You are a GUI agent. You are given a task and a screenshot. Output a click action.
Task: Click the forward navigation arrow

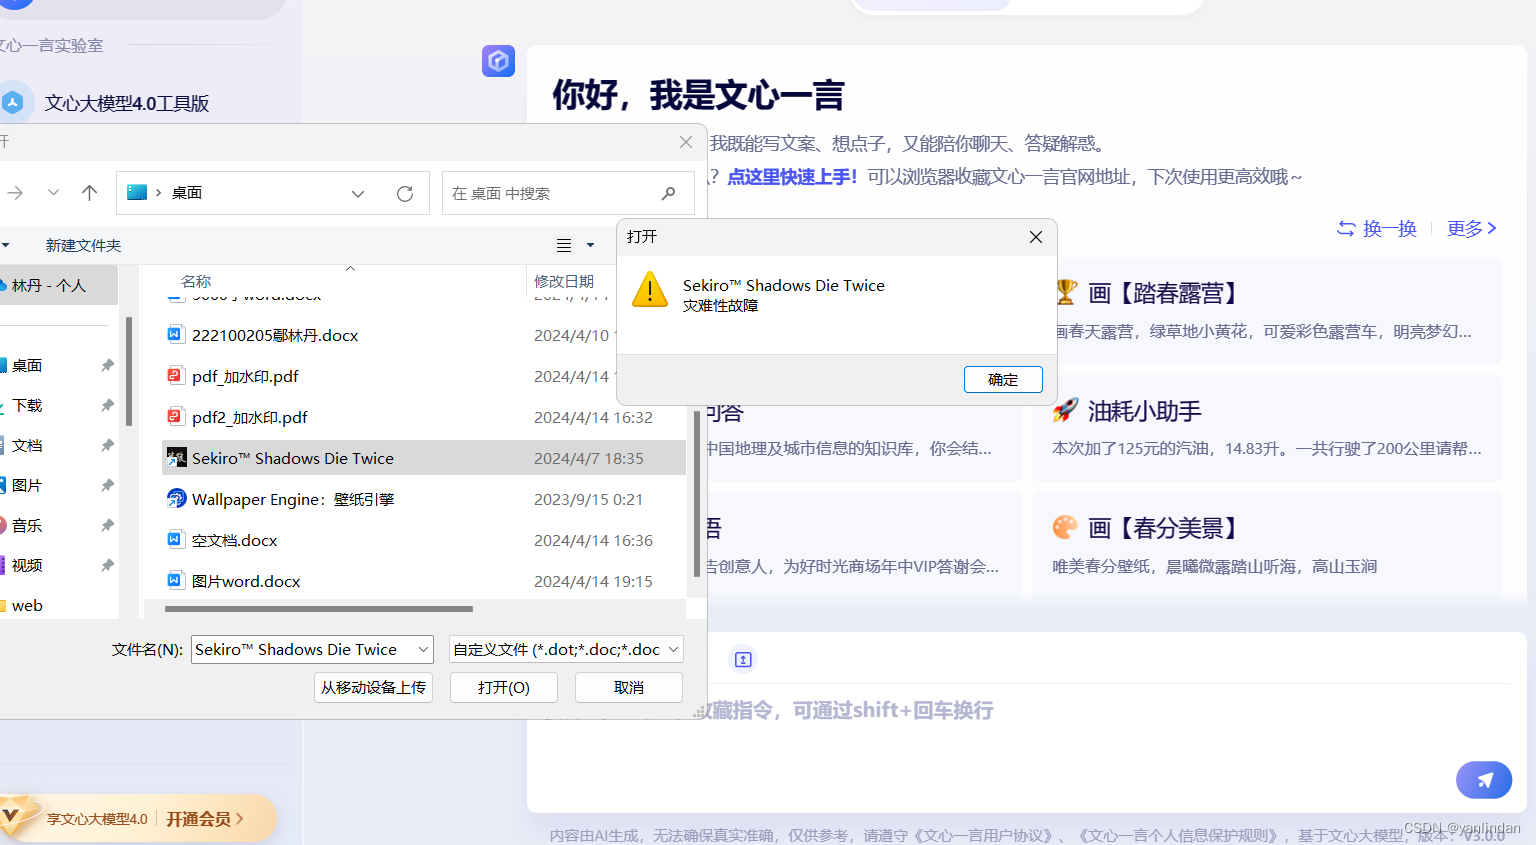[15, 193]
